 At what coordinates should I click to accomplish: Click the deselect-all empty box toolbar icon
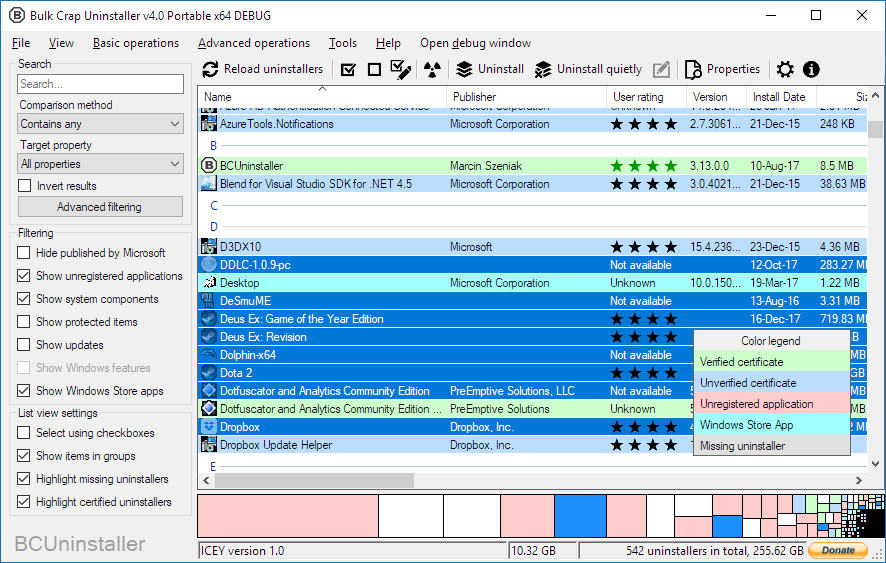coord(374,69)
